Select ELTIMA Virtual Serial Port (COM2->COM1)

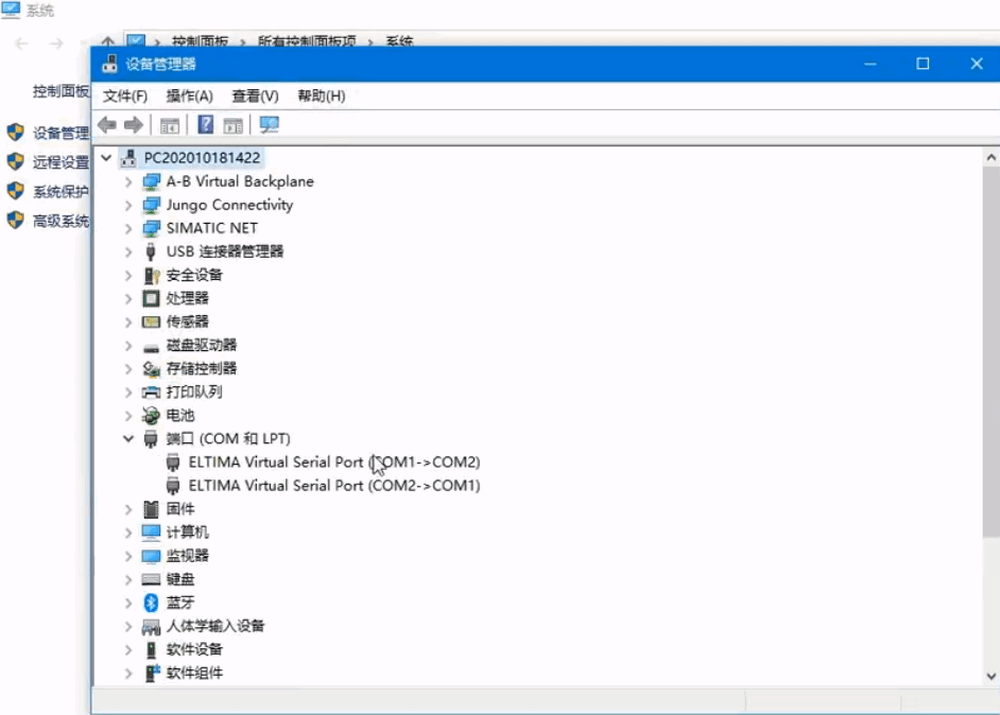tap(334, 486)
